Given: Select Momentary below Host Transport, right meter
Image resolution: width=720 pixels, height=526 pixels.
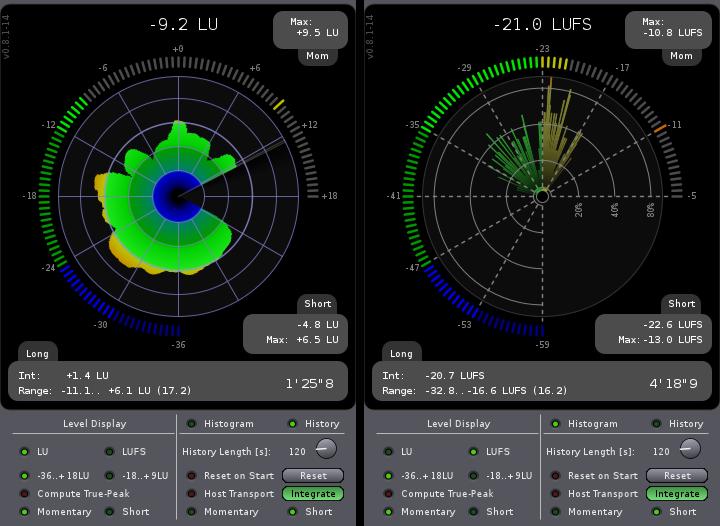Looking at the screenshot, I should tap(555, 511).
